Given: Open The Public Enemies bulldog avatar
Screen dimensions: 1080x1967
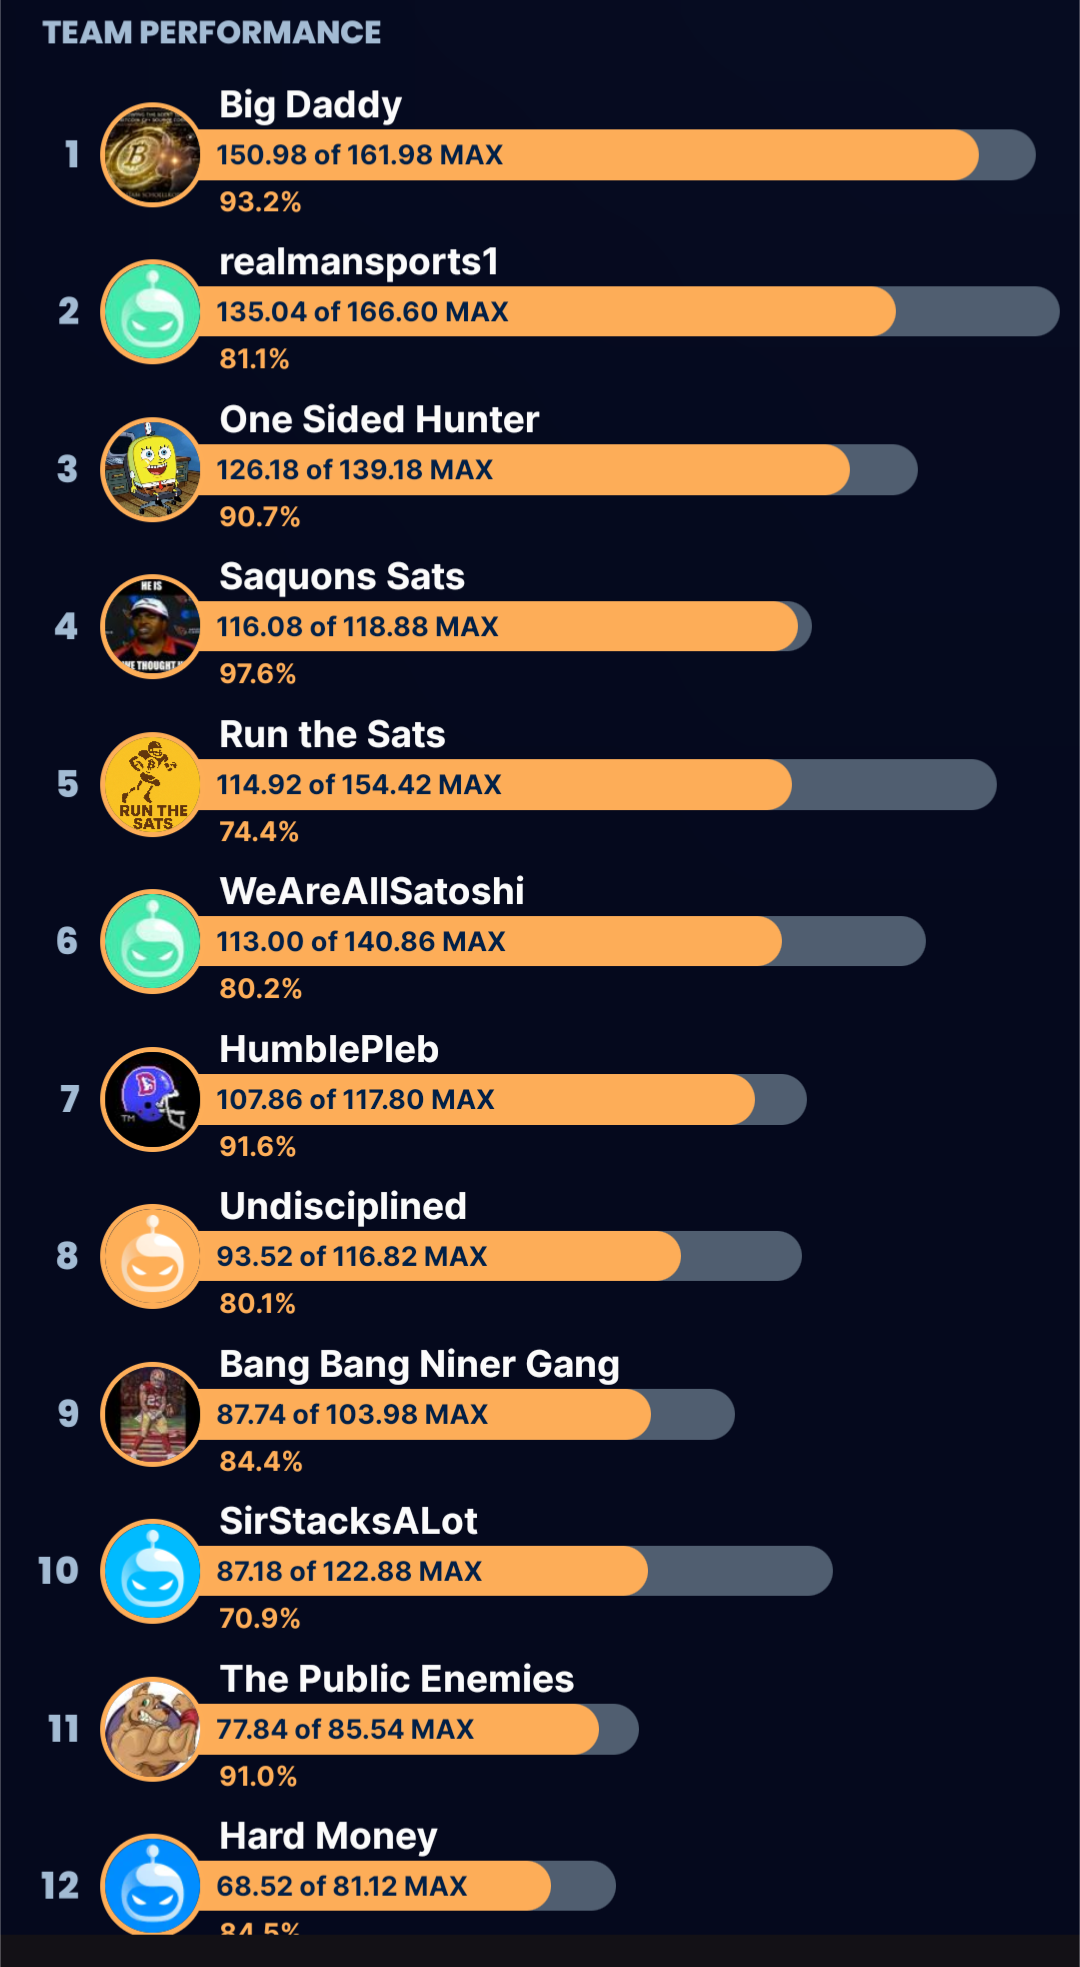Looking at the screenshot, I should (x=152, y=1730).
